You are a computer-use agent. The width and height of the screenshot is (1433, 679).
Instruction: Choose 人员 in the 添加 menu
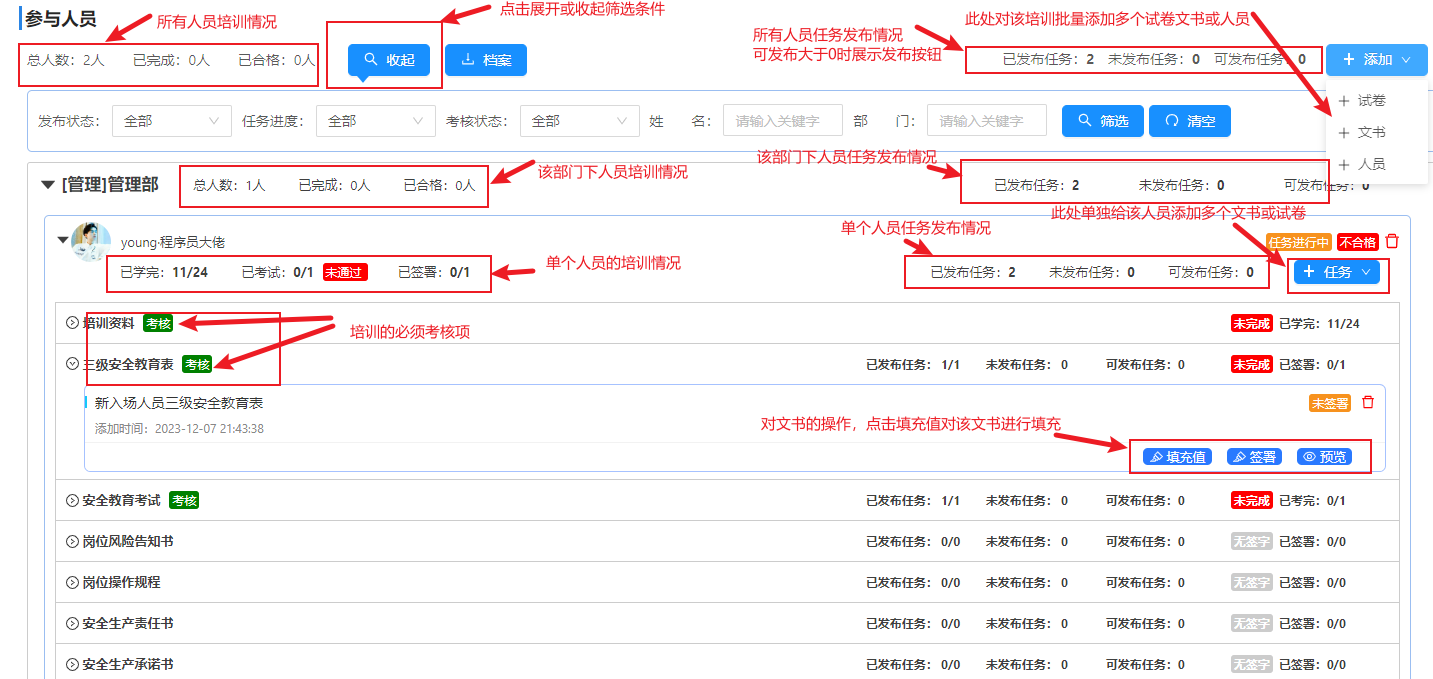1371,164
